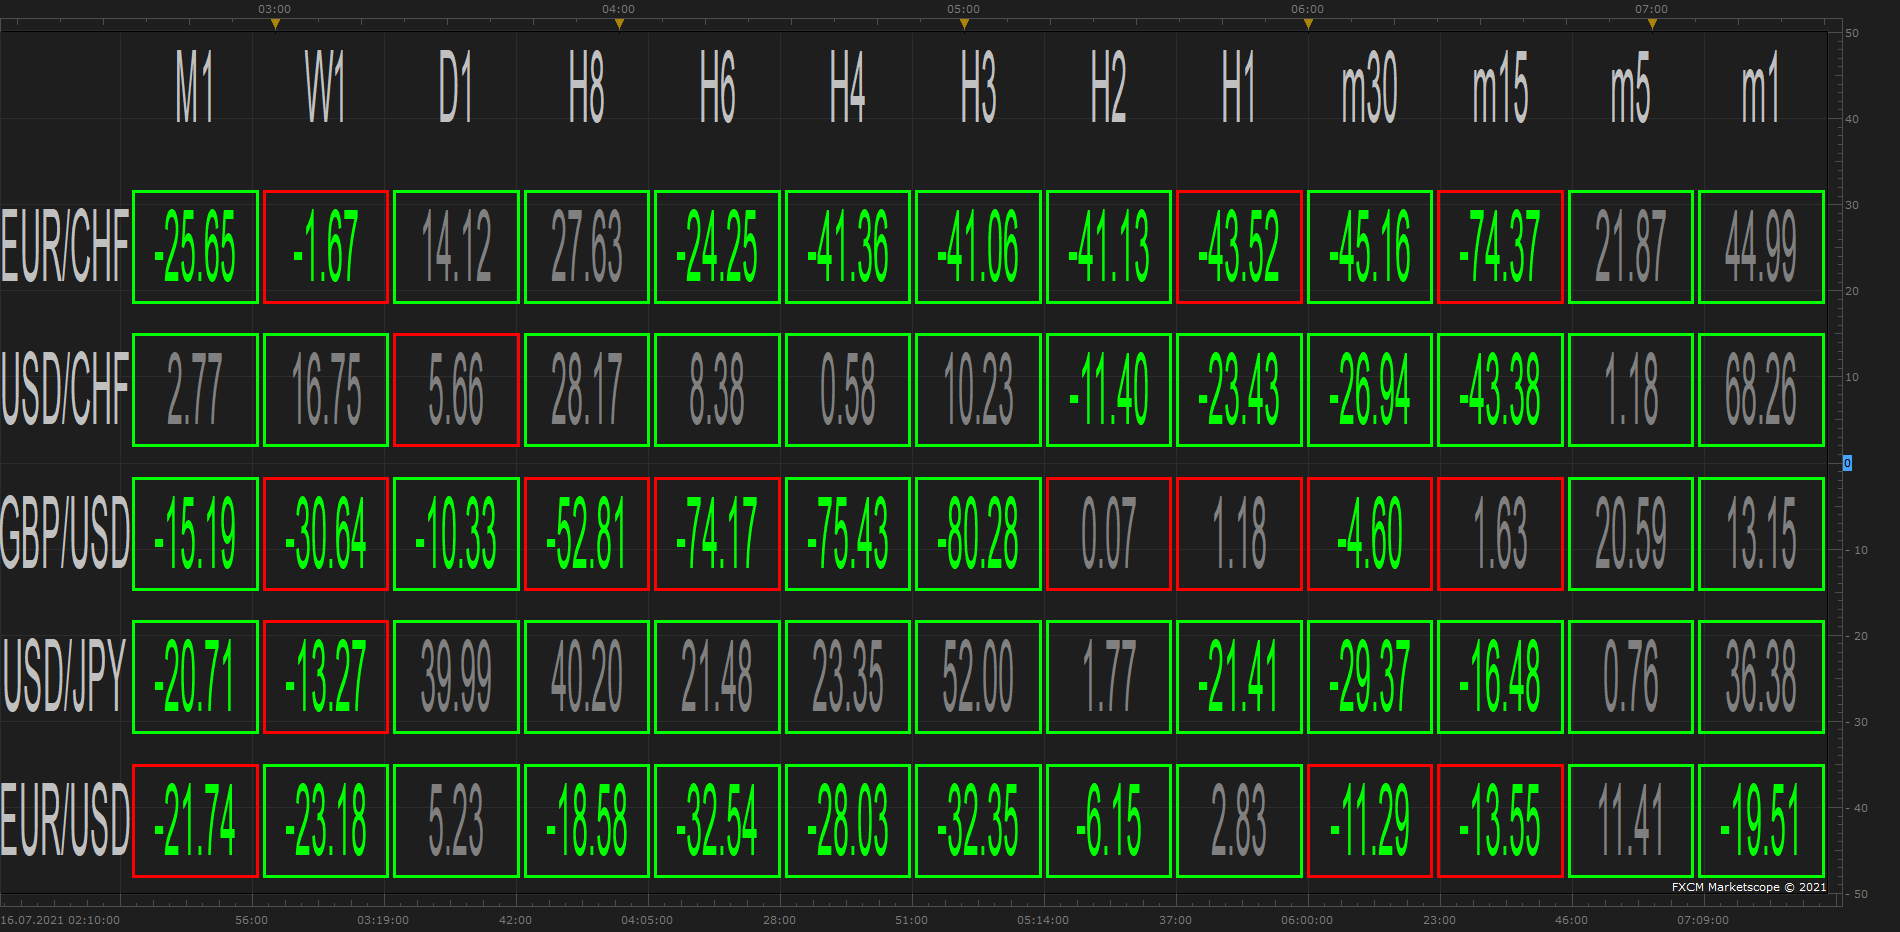Screen dimensions: 1900x932
Task: Select the m15 column header
Action: pos(1500,88)
